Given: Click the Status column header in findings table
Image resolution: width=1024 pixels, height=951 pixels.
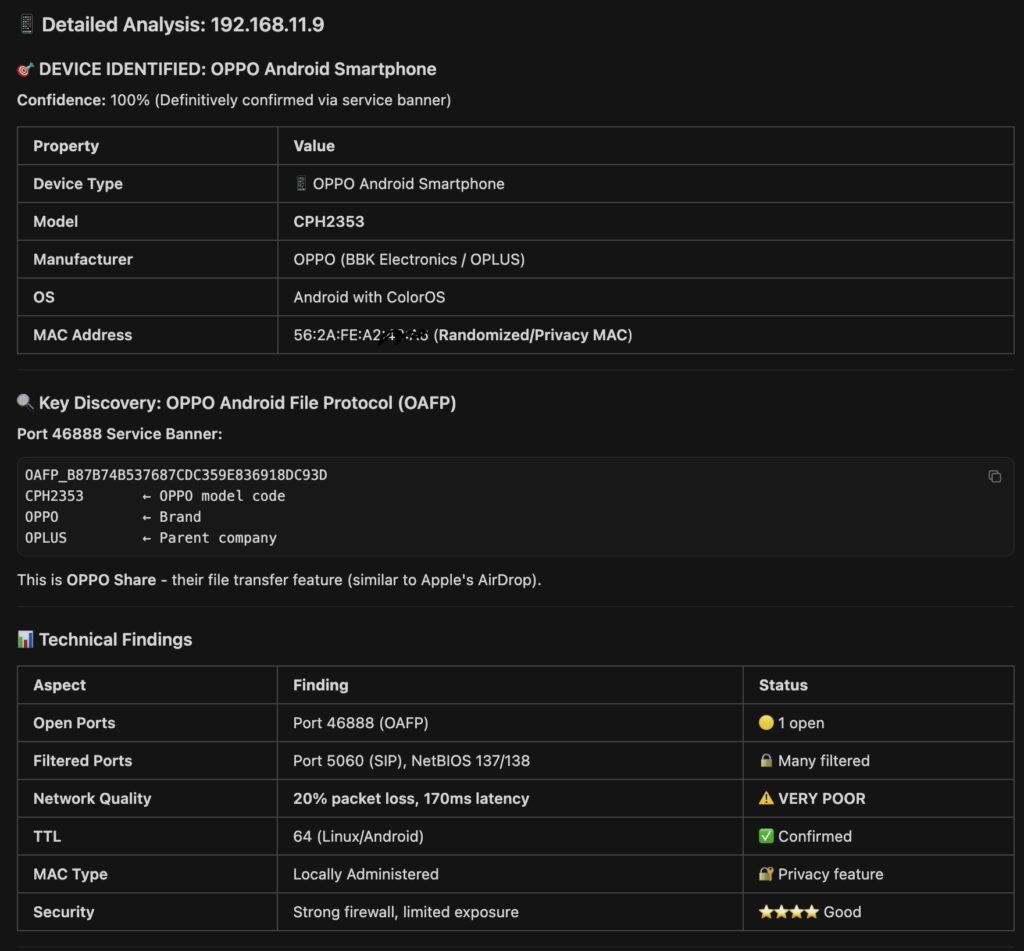Looking at the screenshot, I should pos(783,685).
